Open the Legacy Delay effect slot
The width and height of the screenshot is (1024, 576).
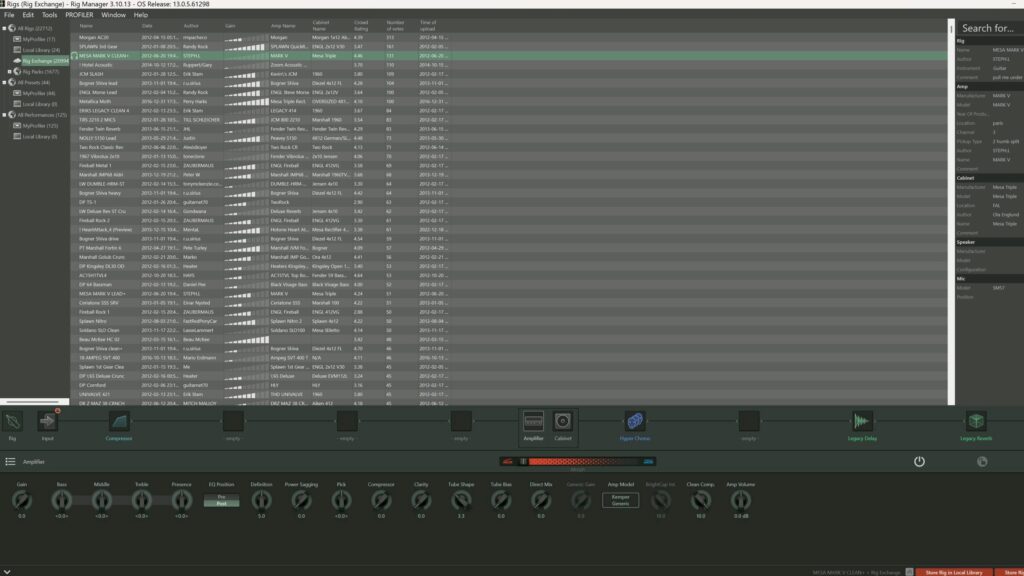(862, 422)
